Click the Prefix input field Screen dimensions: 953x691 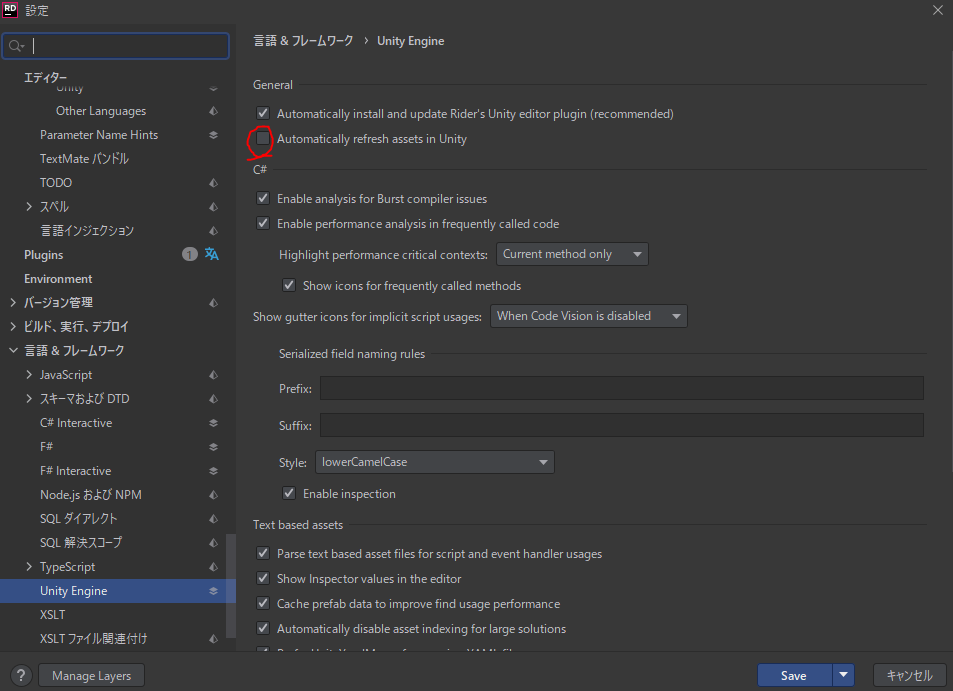(621, 388)
